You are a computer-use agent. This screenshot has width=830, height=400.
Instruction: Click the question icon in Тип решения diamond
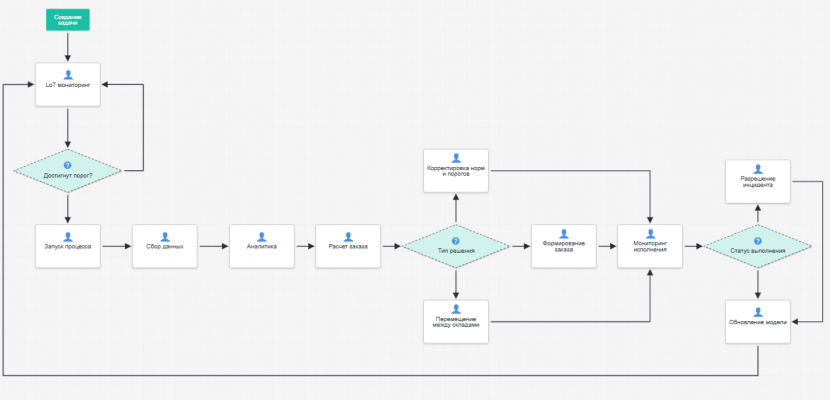pos(456,241)
